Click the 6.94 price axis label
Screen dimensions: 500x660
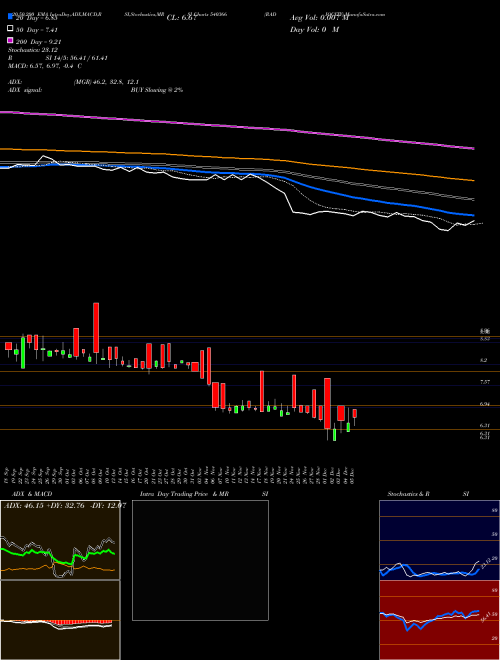[484, 404]
